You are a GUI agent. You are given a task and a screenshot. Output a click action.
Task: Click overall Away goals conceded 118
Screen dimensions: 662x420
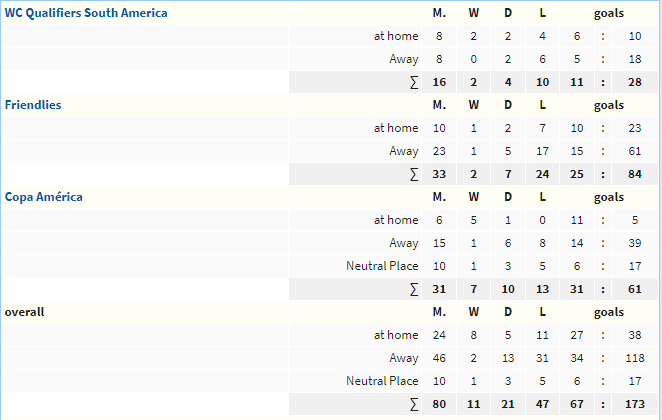(635, 358)
